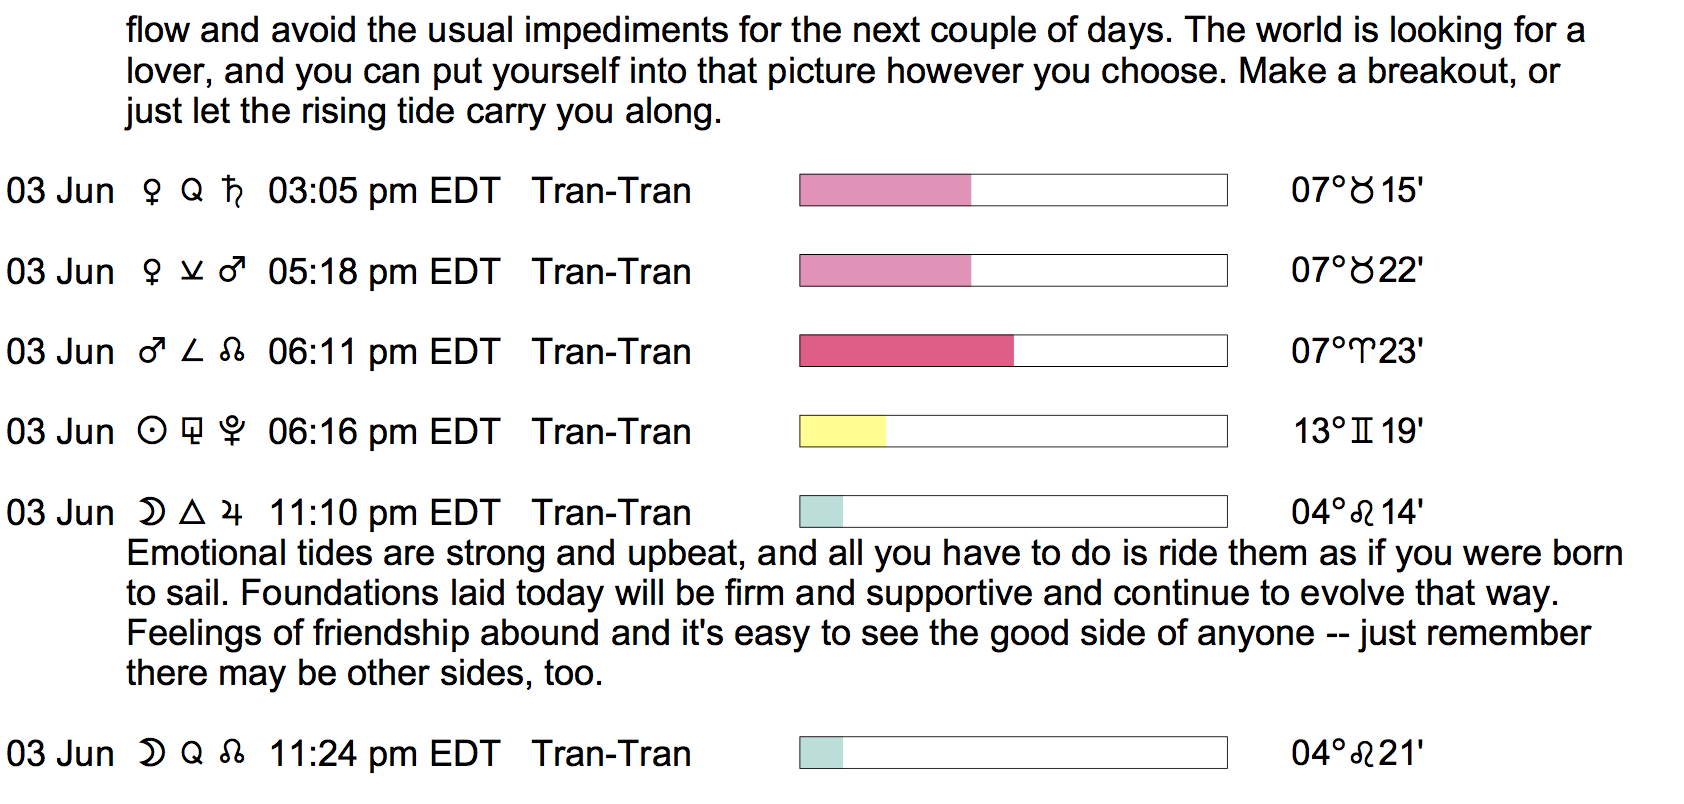1684x804 pixels.
Task: Click the Gemini sign glyph in 13°19'
Action: coord(1362,431)
